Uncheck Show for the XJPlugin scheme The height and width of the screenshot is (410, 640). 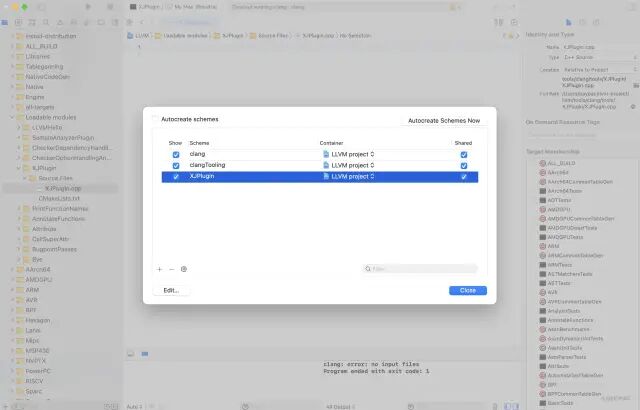[x=176, y=177]
